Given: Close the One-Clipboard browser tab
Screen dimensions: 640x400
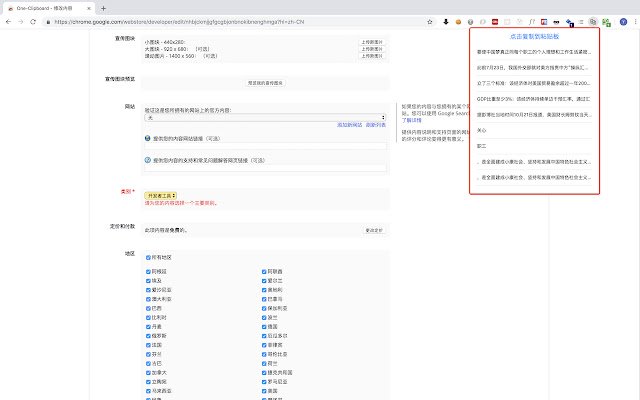Looking at the screenshot, I should 89,8.
